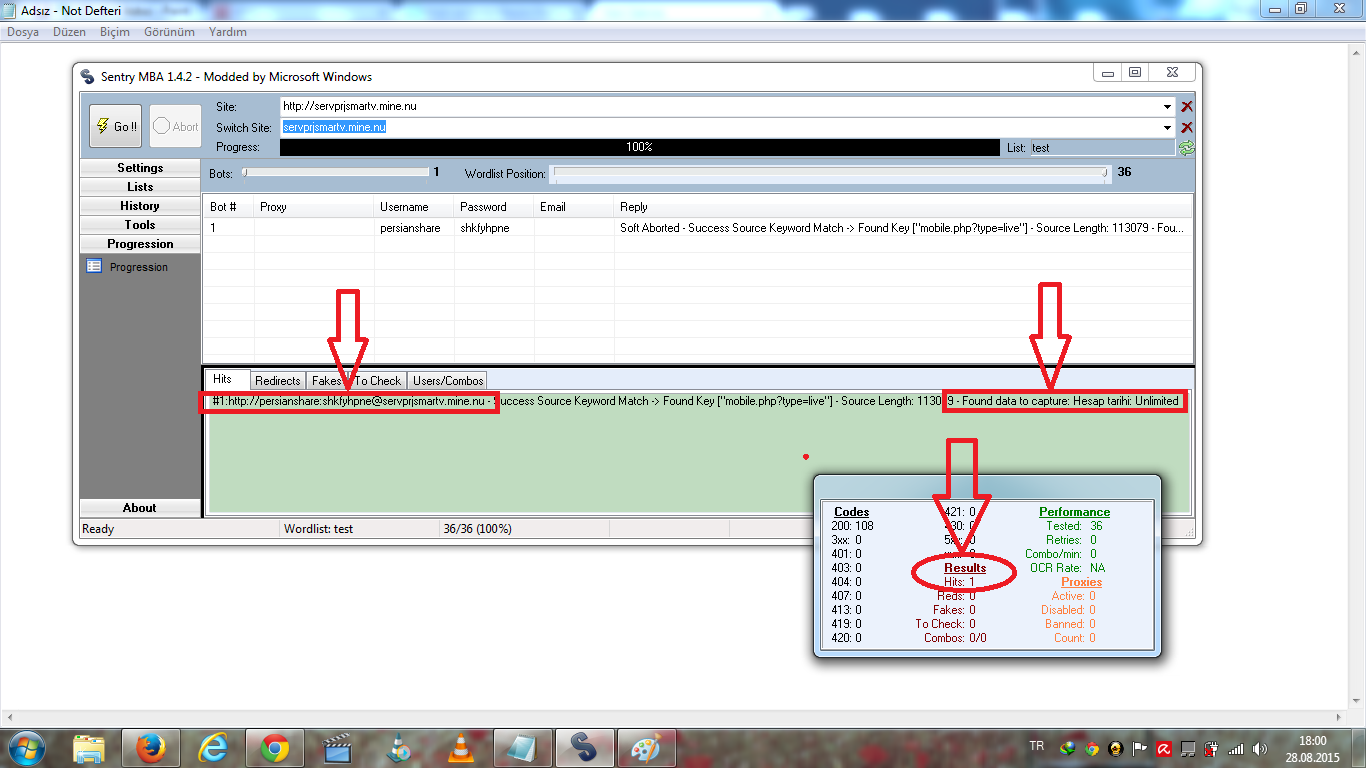
Task: Click the Bots slider track
Action: (x=335, y=172)
